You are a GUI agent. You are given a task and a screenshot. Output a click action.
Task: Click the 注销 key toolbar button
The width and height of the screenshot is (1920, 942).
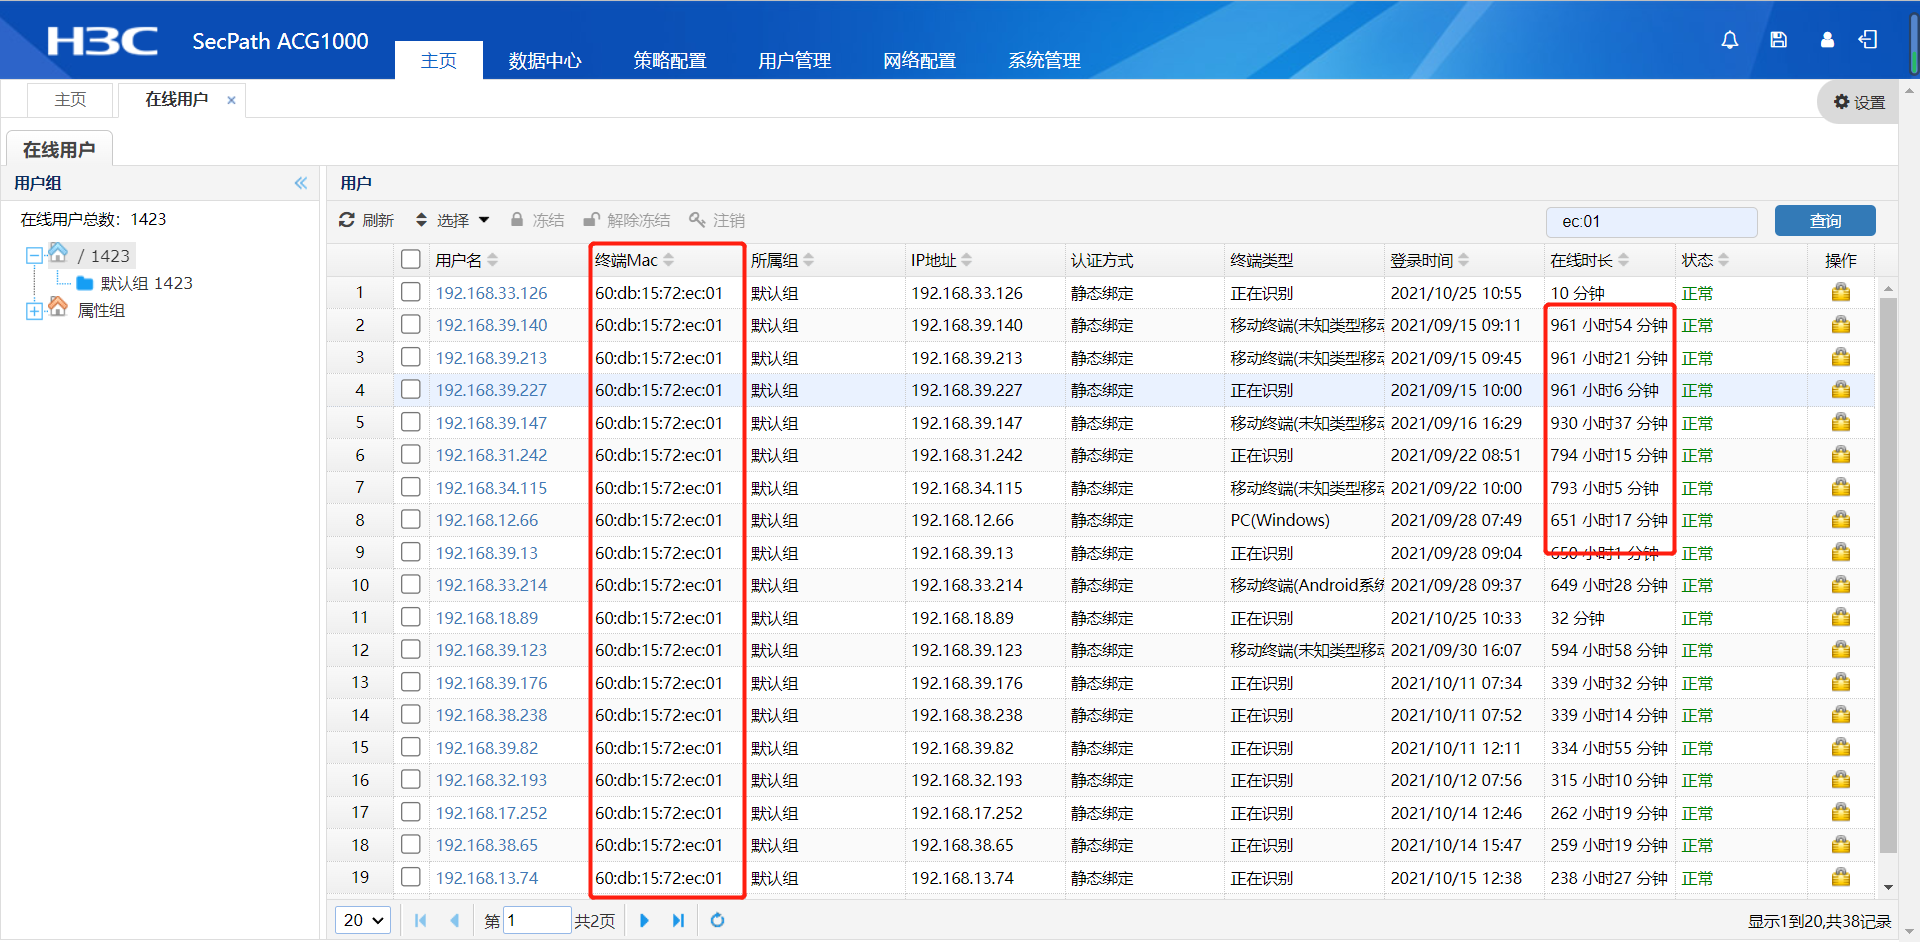717,220
